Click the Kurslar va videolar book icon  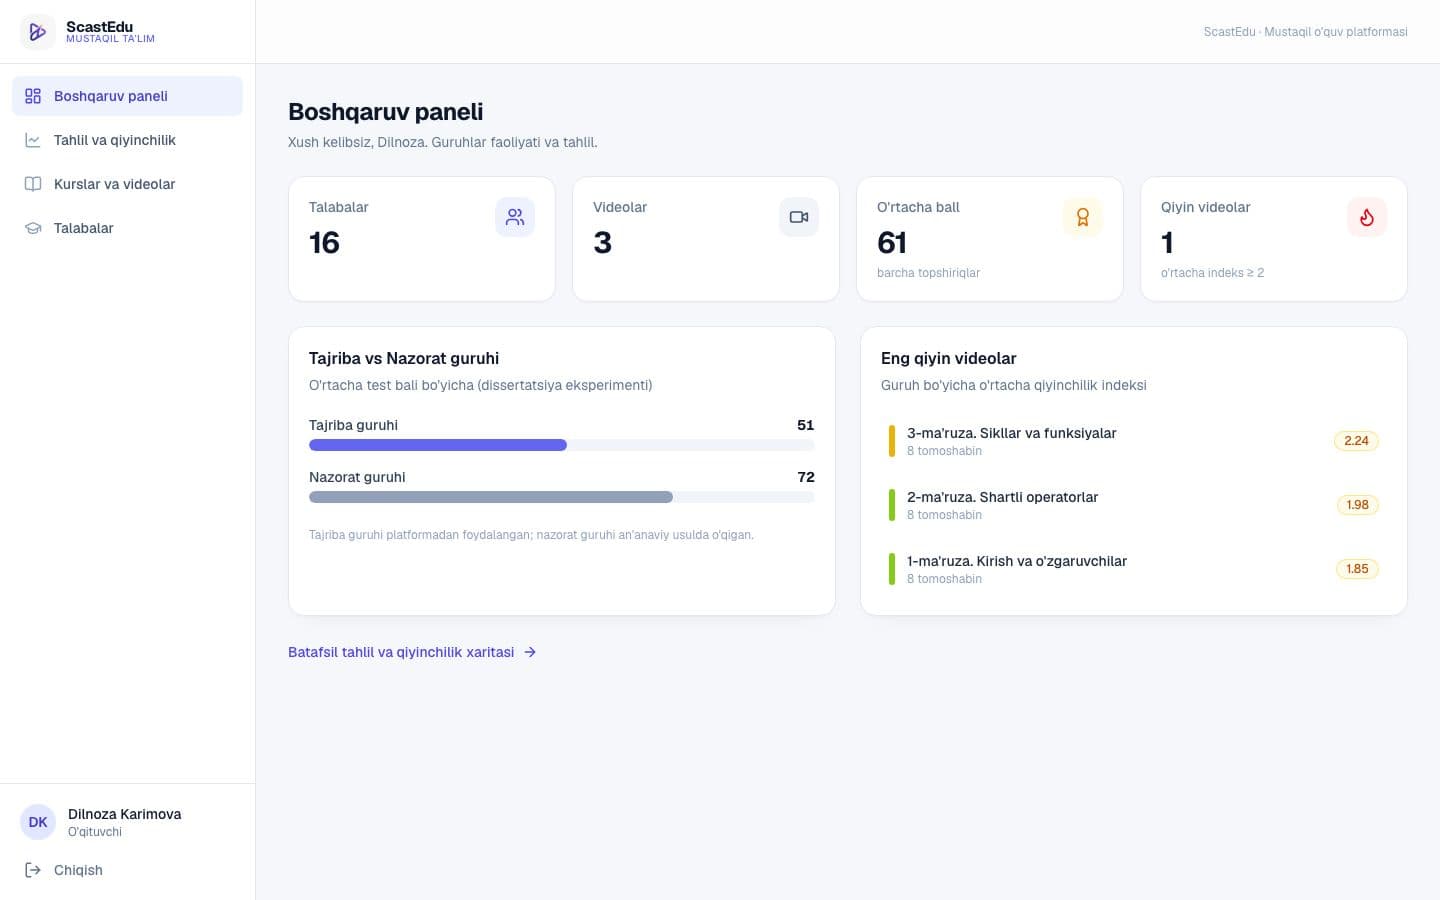tap(33, 184)
